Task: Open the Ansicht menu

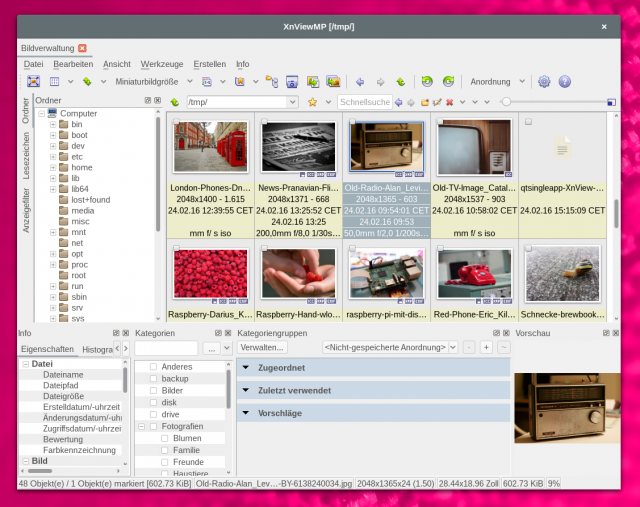Action: click(117, 64)
